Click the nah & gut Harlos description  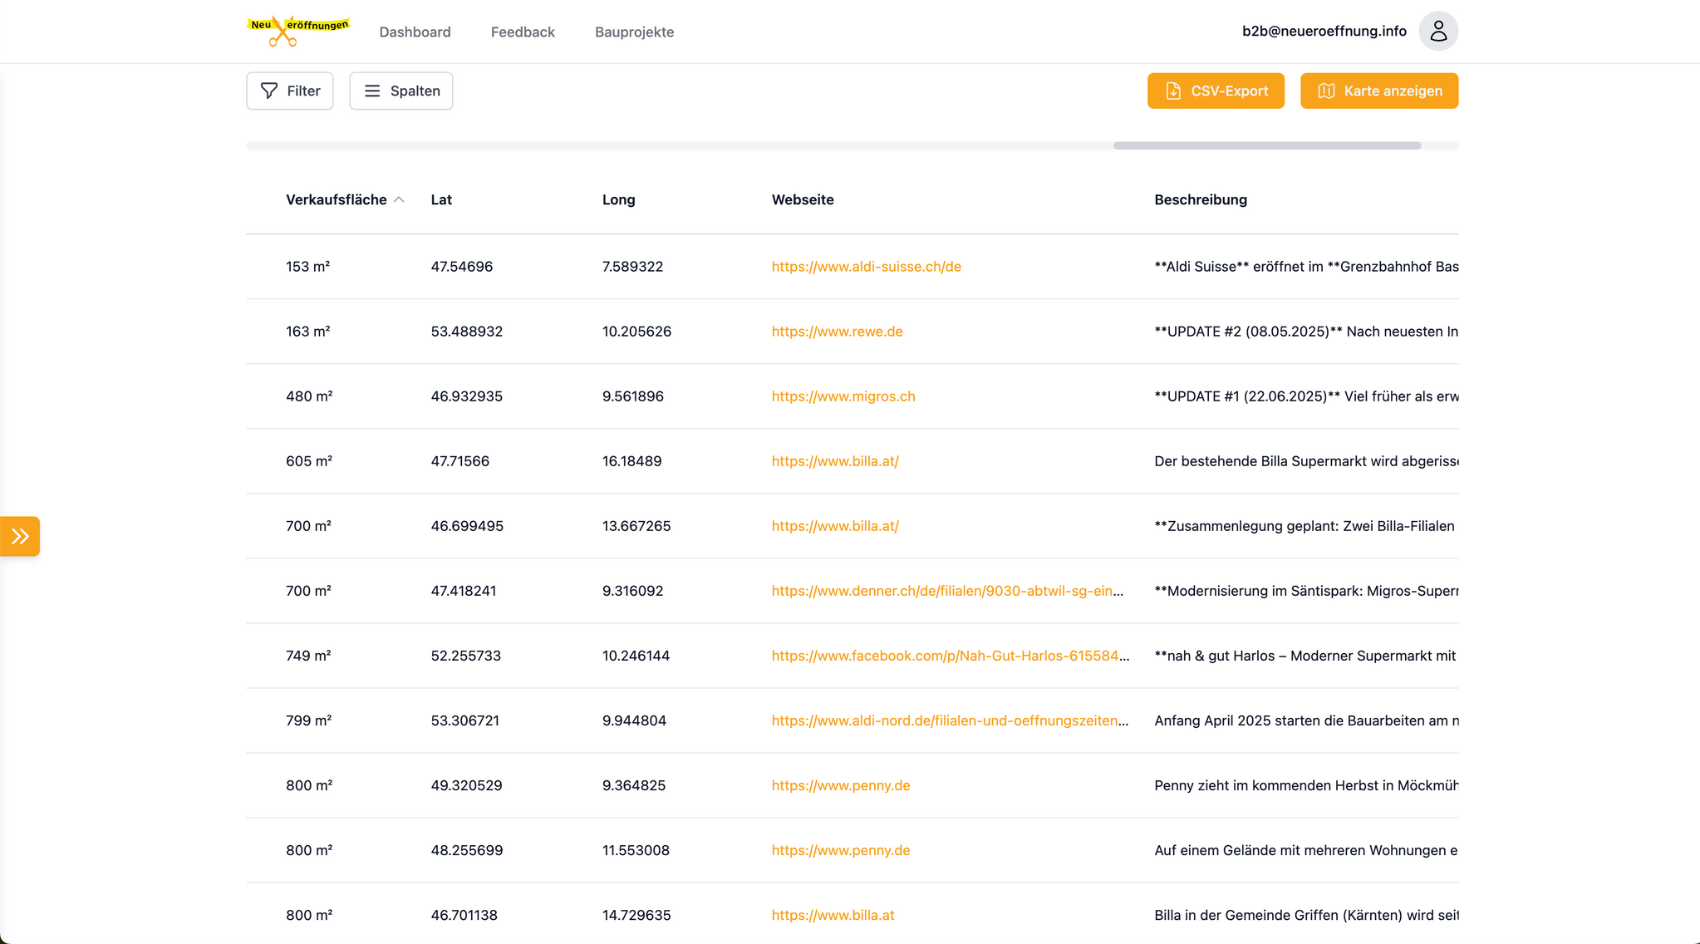pos(1305,656)
